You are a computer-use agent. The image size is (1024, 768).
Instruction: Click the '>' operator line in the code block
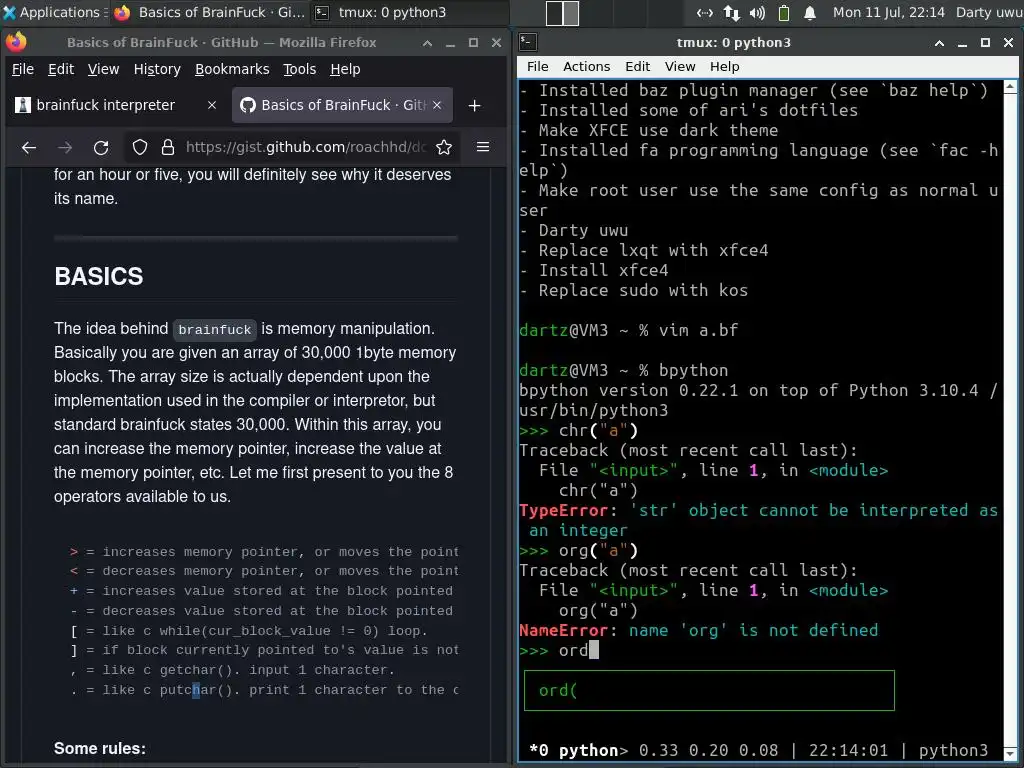pyautogui.click(x=264, y=552)
